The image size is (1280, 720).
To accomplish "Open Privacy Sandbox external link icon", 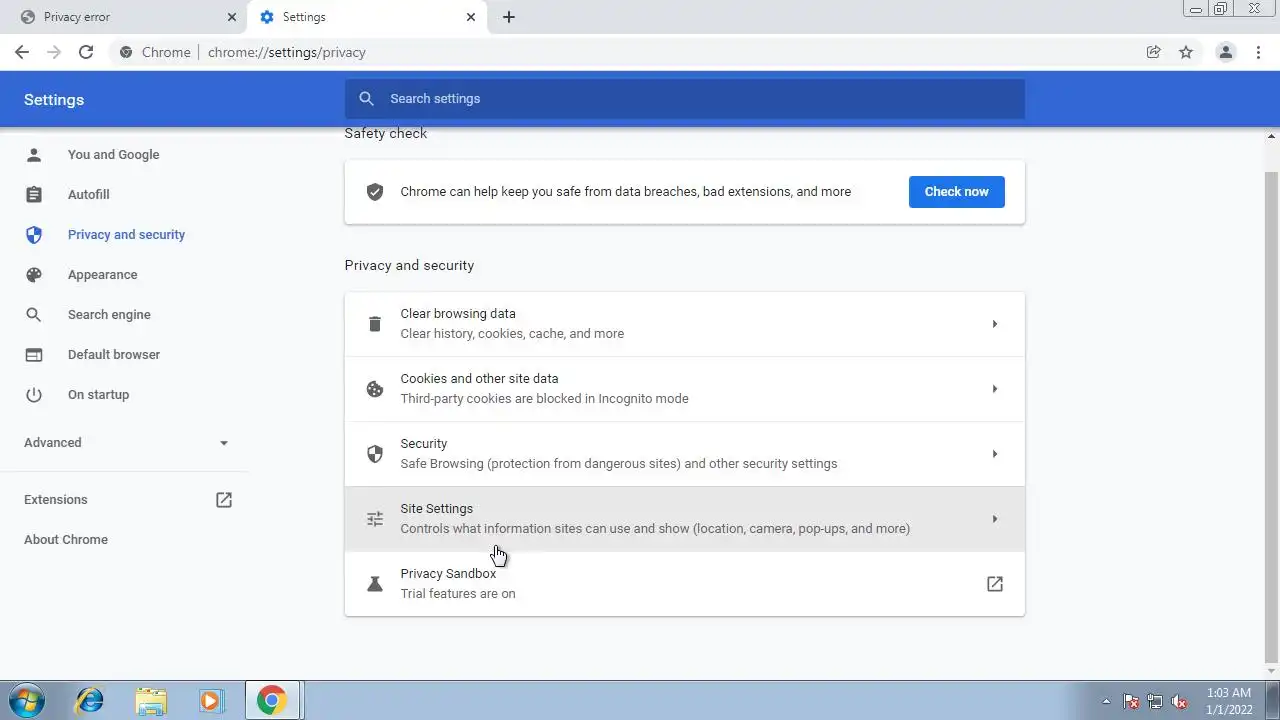I will click(x=995, y=584).
